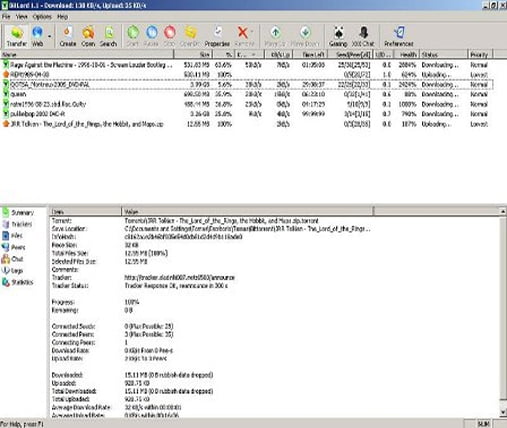
Task: Open the Gaming toolbar icon
Action: click(338, 37)
